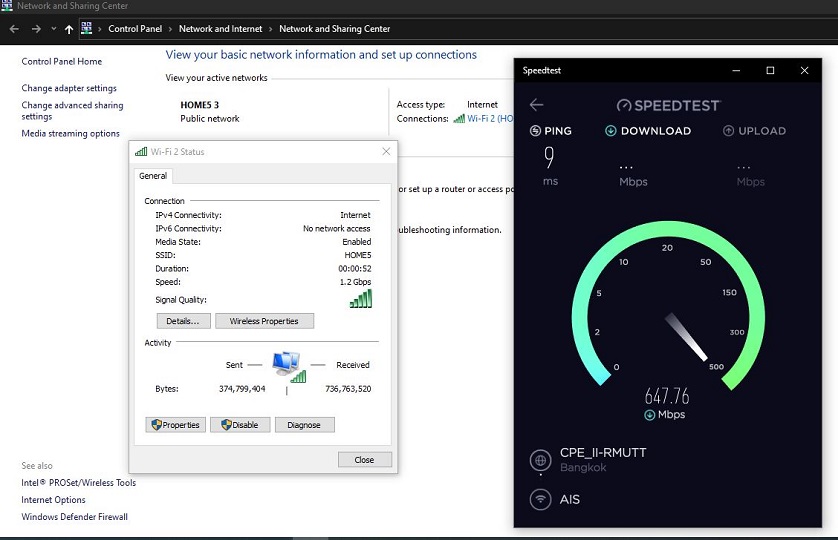Select the General tab
Screen dimensions: 838x540
click(x=153, y=176)
